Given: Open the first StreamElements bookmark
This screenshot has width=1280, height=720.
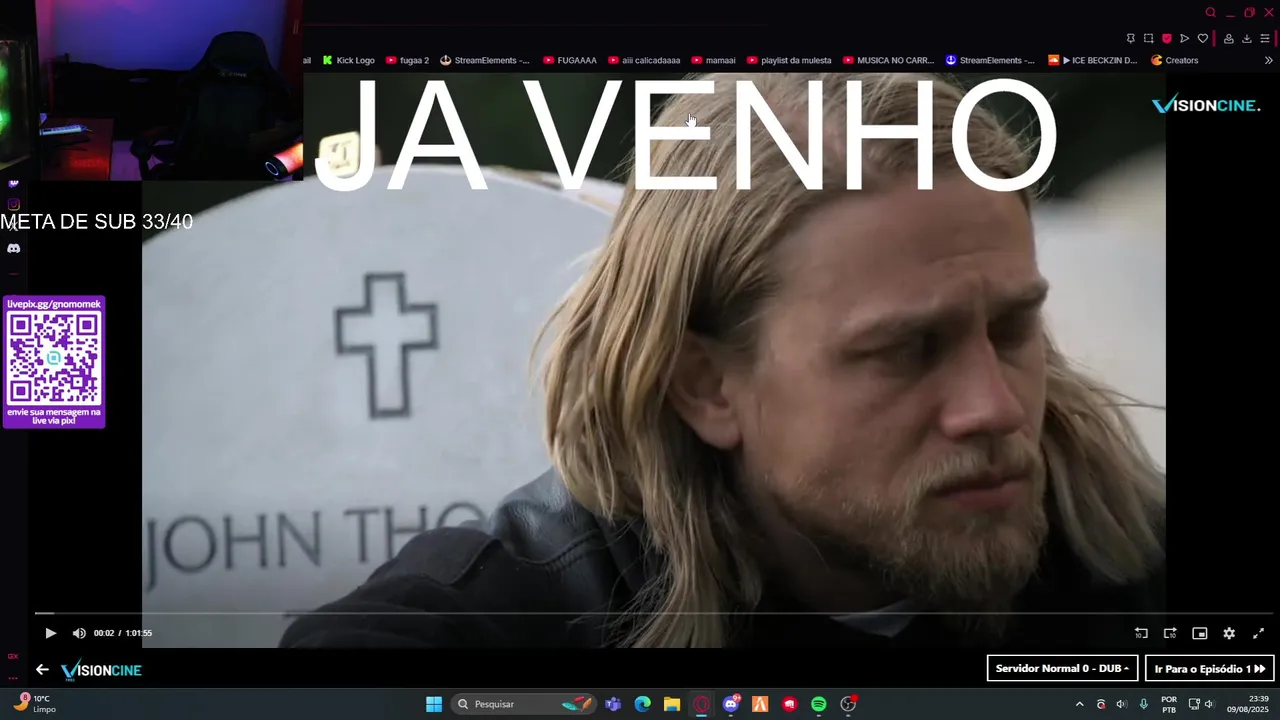Looking at the screenshot, I should (485, 60).
